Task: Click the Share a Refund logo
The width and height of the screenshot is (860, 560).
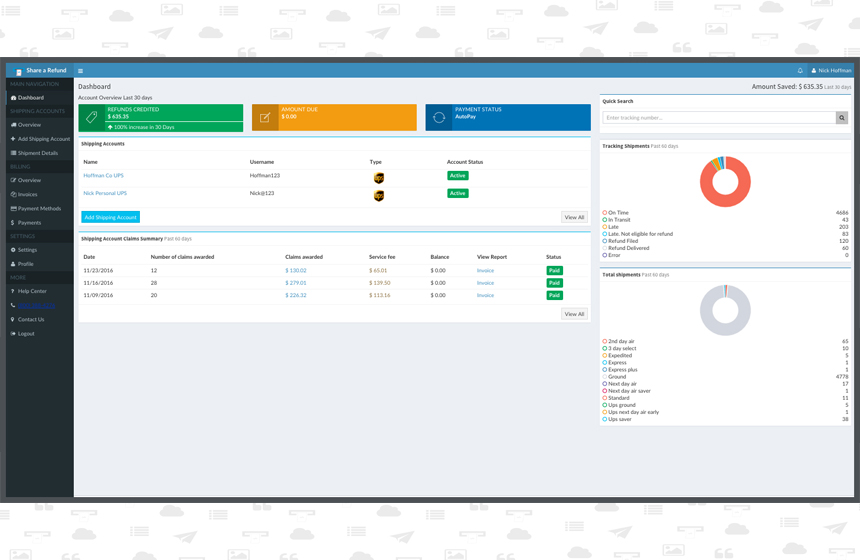Action: pyautogui.click(x=40, y=71)
